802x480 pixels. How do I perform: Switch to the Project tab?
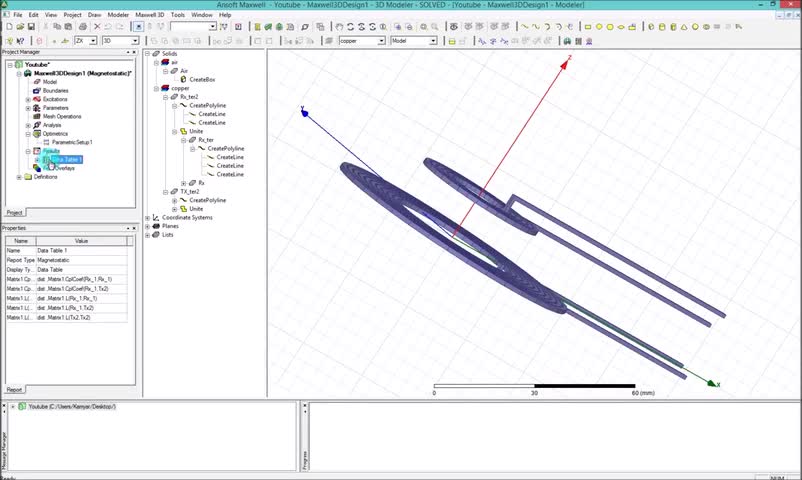tap(14, 212)
